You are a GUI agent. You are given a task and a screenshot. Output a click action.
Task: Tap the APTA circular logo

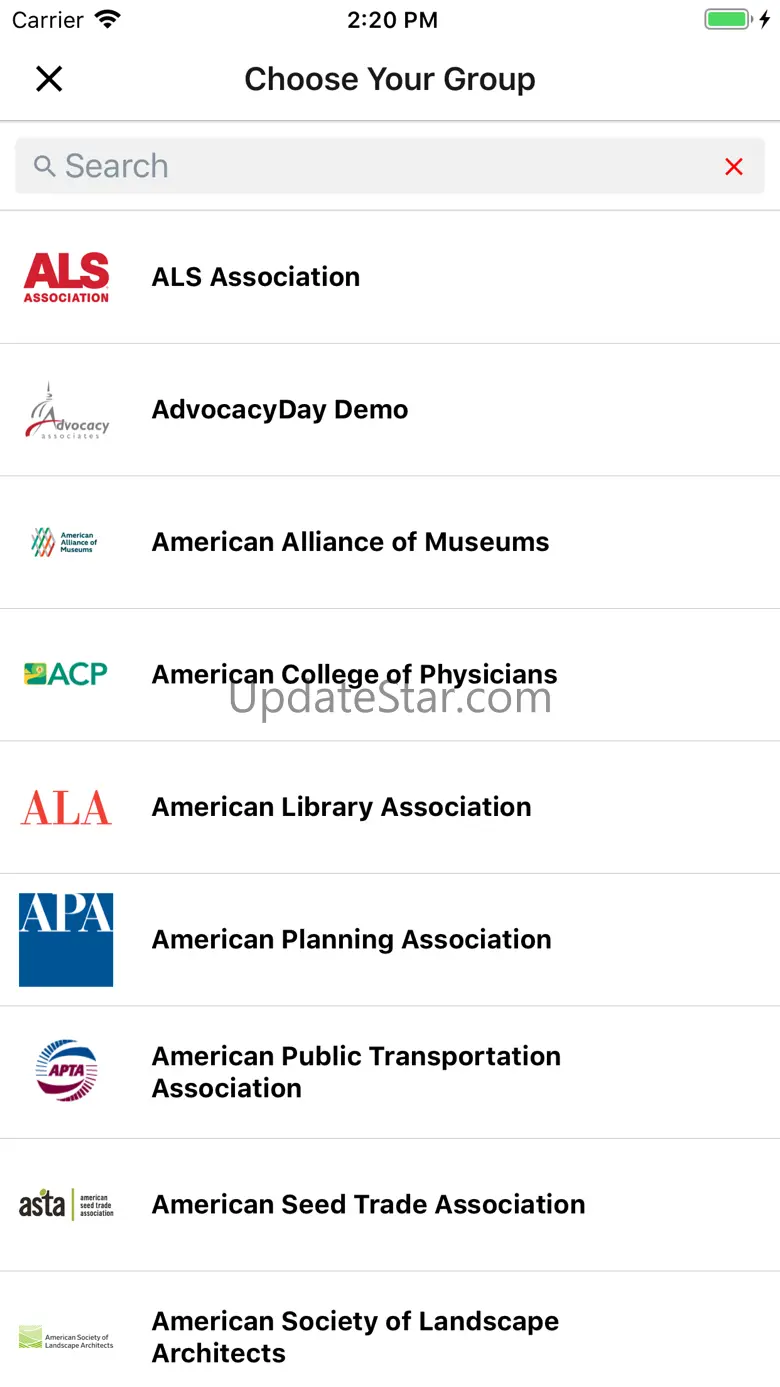pyautogui.click(x=66, y=1071)
